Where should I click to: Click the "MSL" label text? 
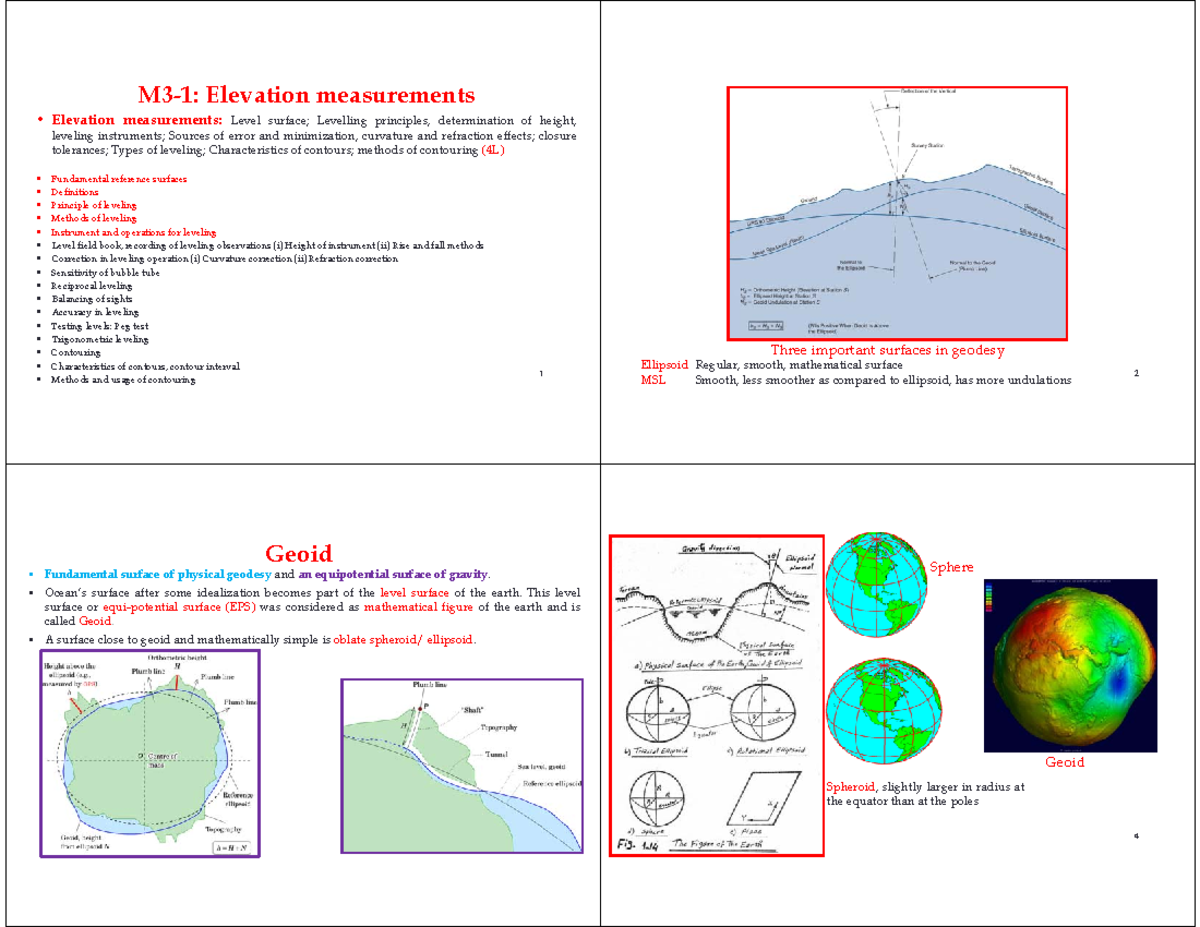point(654,380)
